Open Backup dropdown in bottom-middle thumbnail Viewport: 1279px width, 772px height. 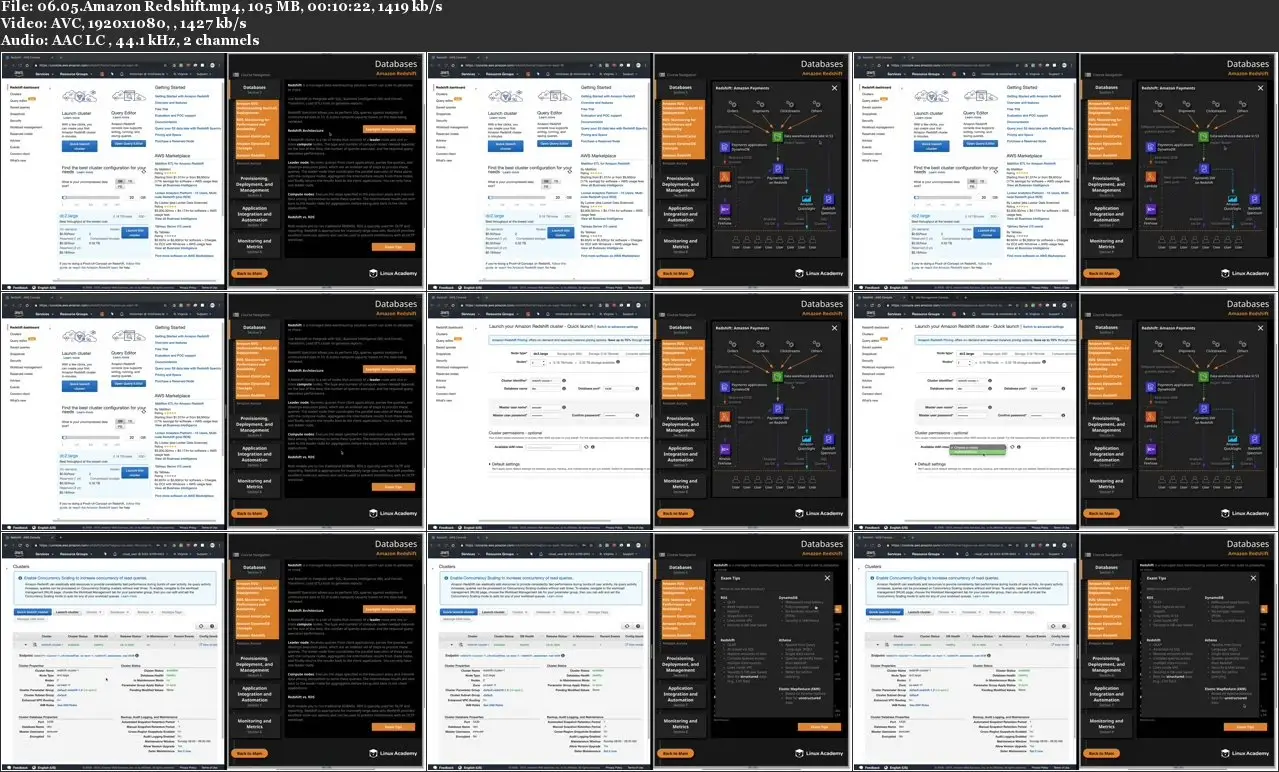571,611
